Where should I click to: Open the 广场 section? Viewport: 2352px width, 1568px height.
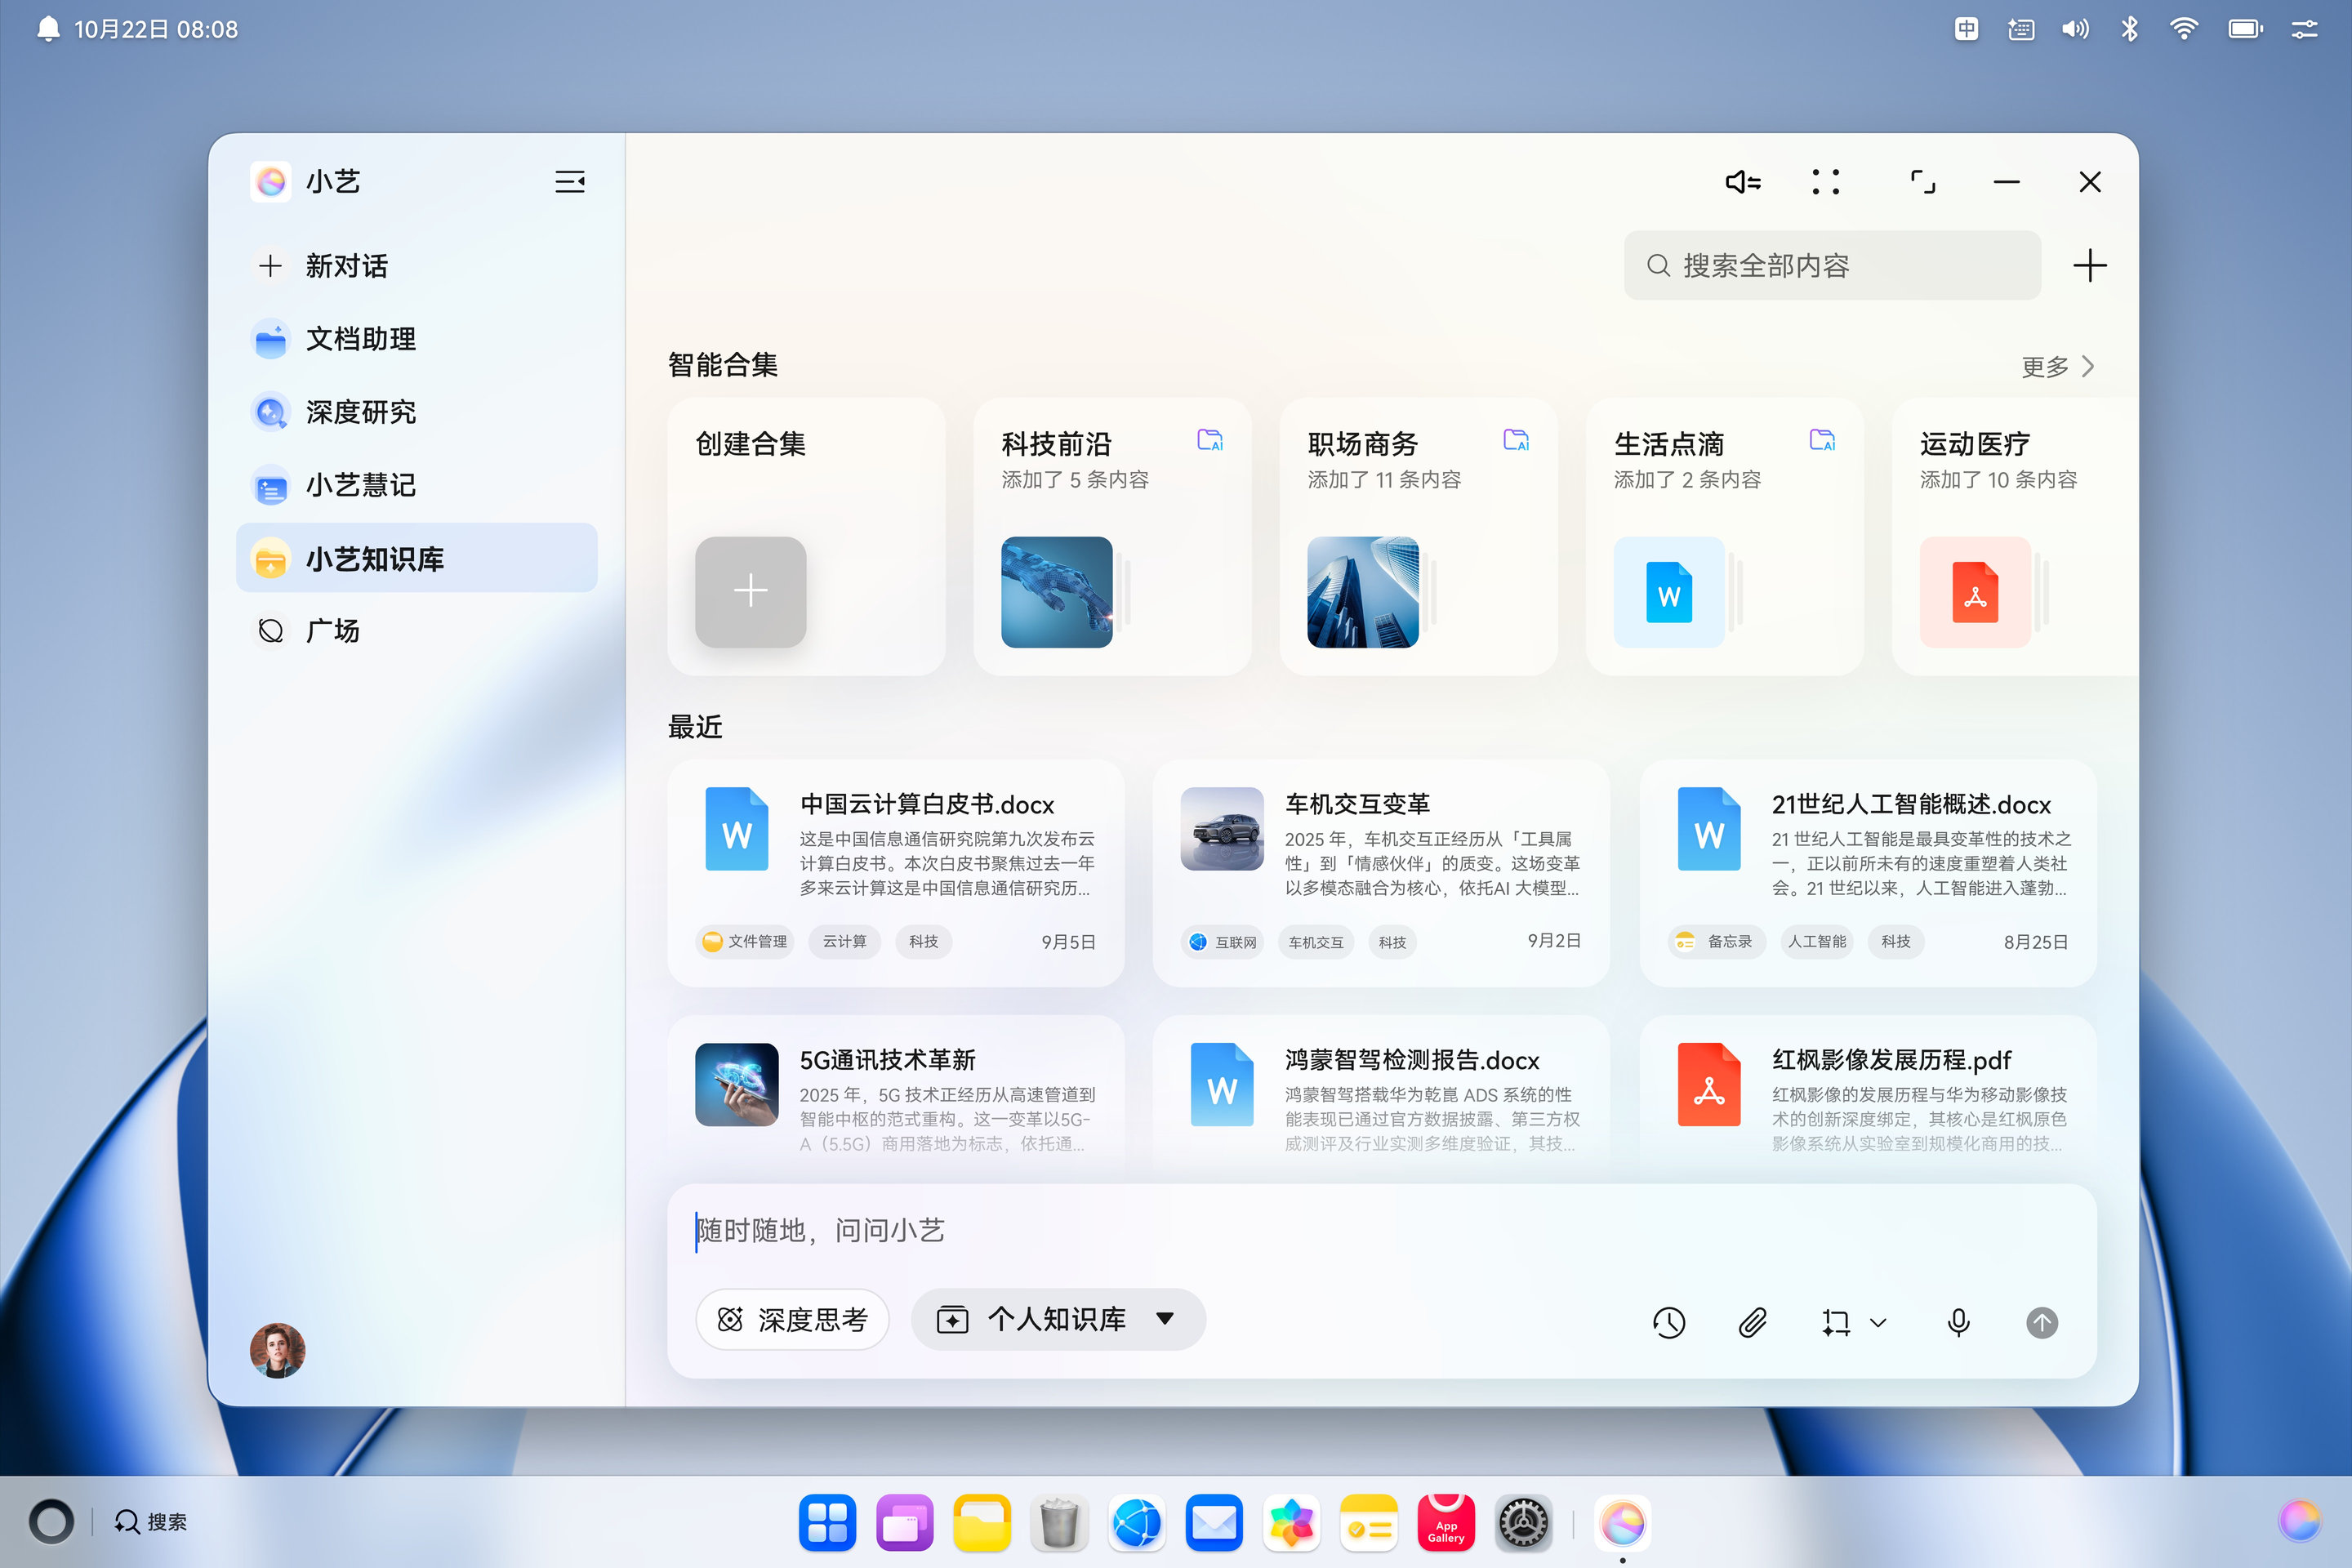[334, 631]
